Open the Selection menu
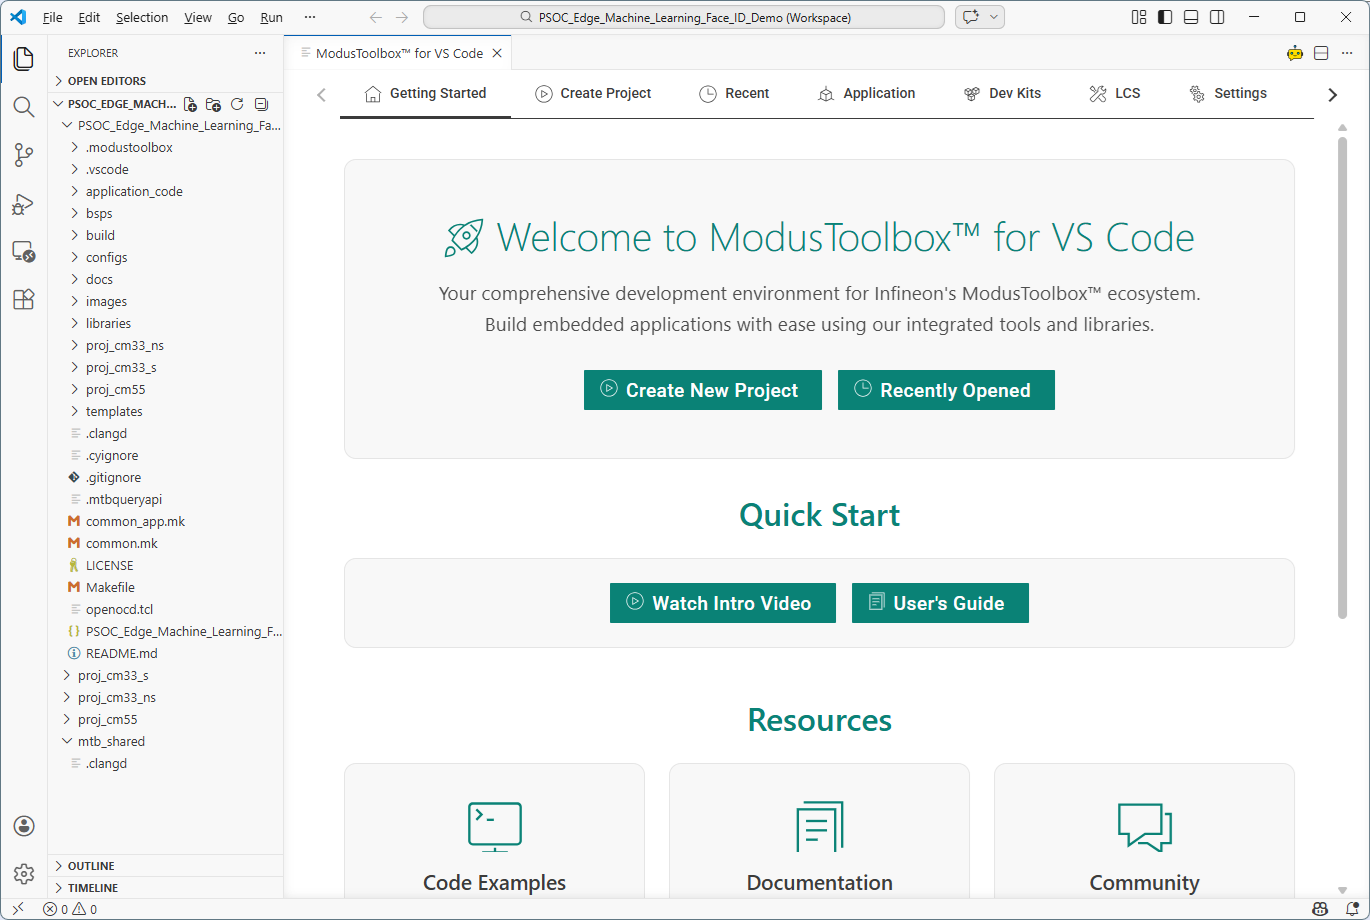This screenshot has height=920, width=1370. pyautogui.click(x=142, y=17)
